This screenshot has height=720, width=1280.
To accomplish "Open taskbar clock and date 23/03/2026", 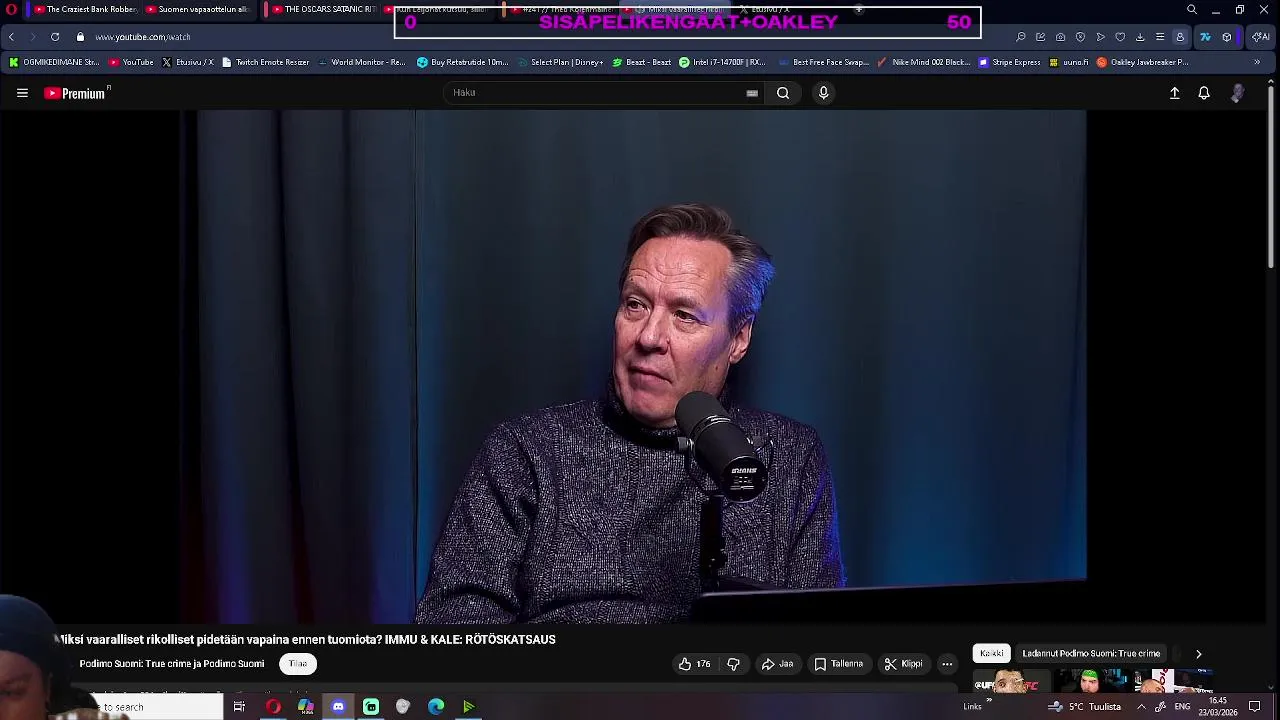I will pyautogui.click(x=1218, y=707).
